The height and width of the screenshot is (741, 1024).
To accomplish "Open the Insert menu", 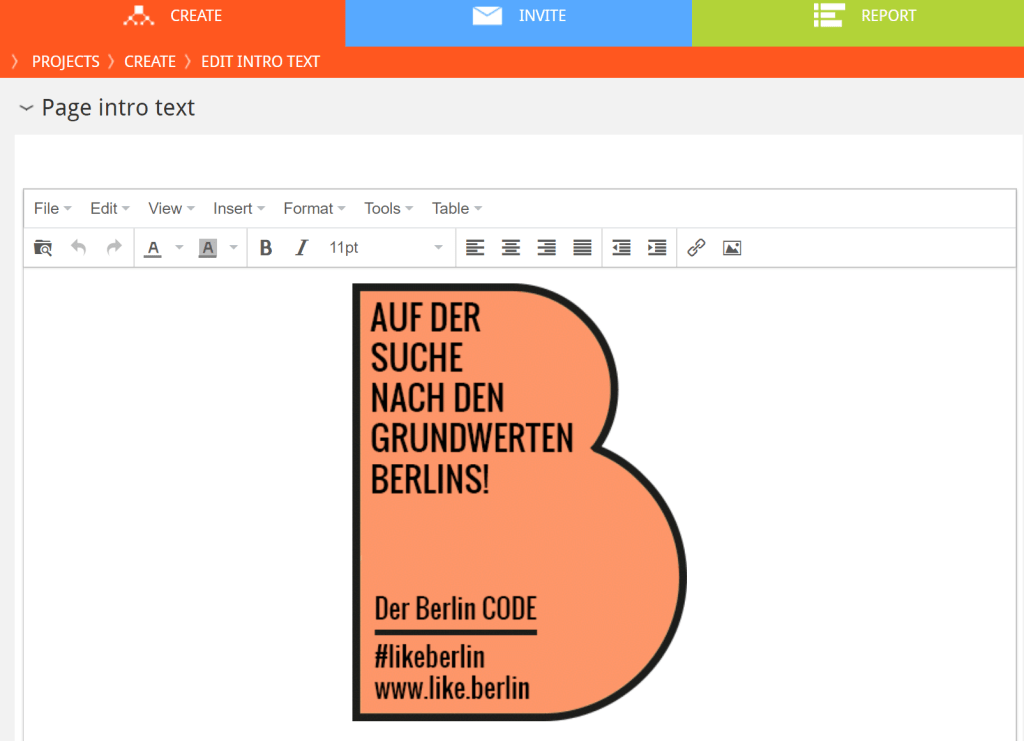I will coord(238,208).
